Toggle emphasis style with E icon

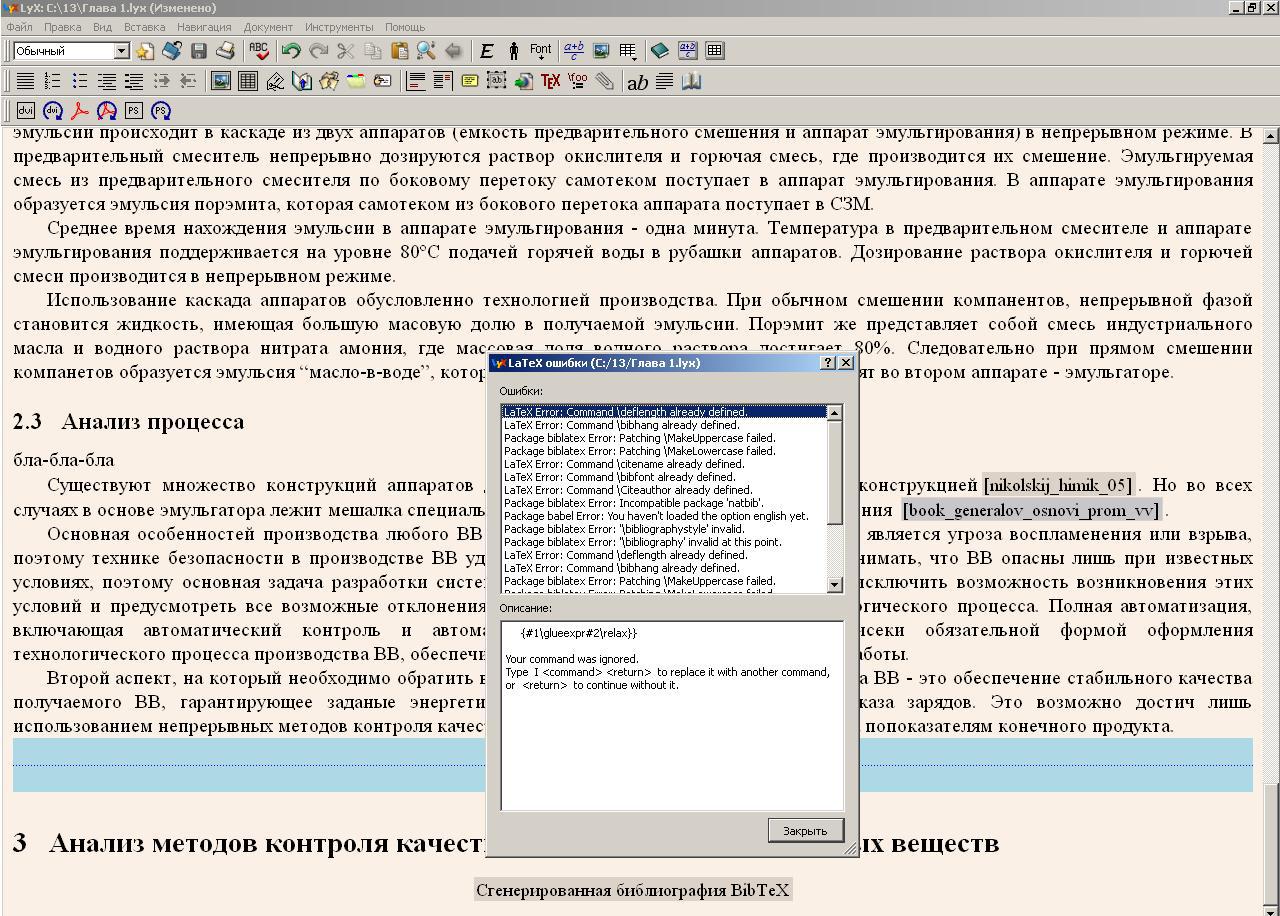(x=487, y=51)
